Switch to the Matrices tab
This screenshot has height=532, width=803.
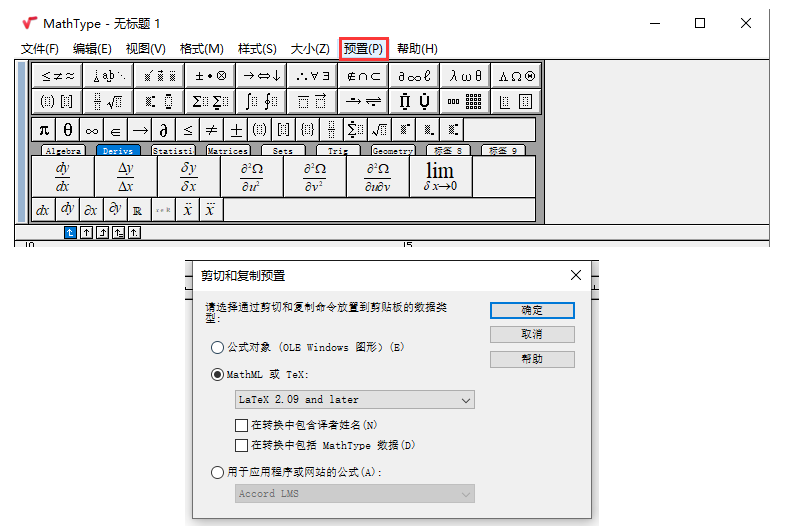point(228,151)
